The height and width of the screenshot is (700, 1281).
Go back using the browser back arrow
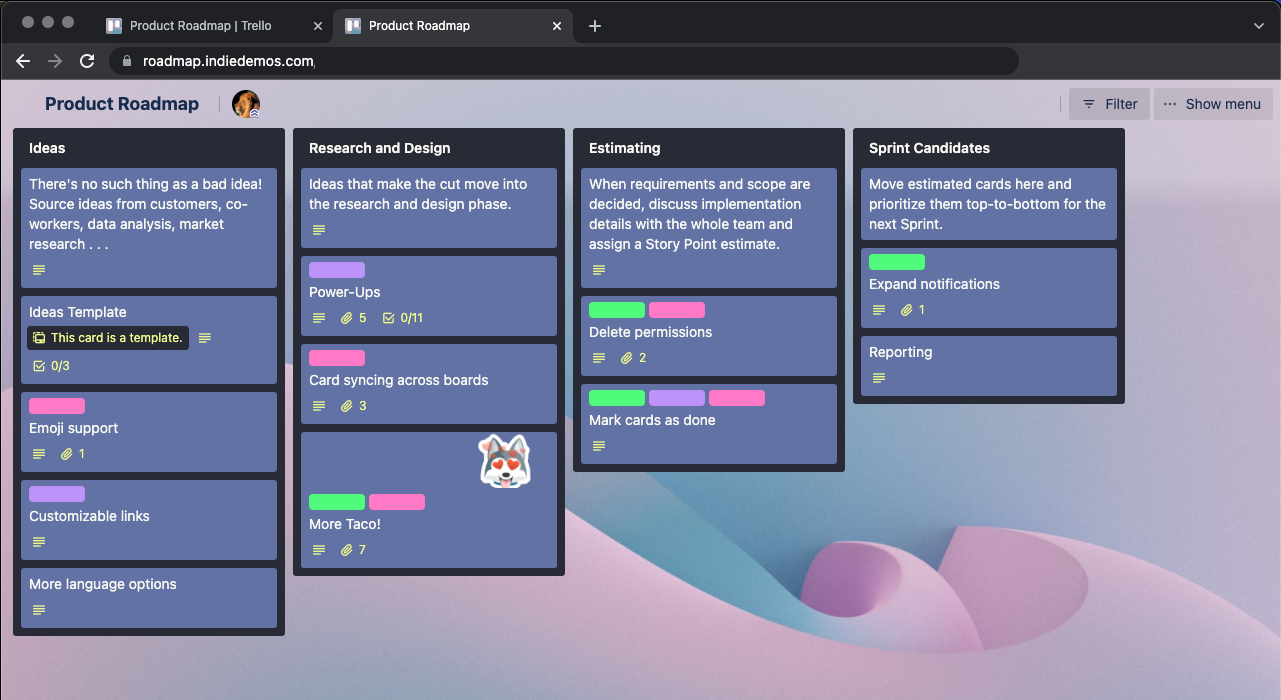point(23,61)
